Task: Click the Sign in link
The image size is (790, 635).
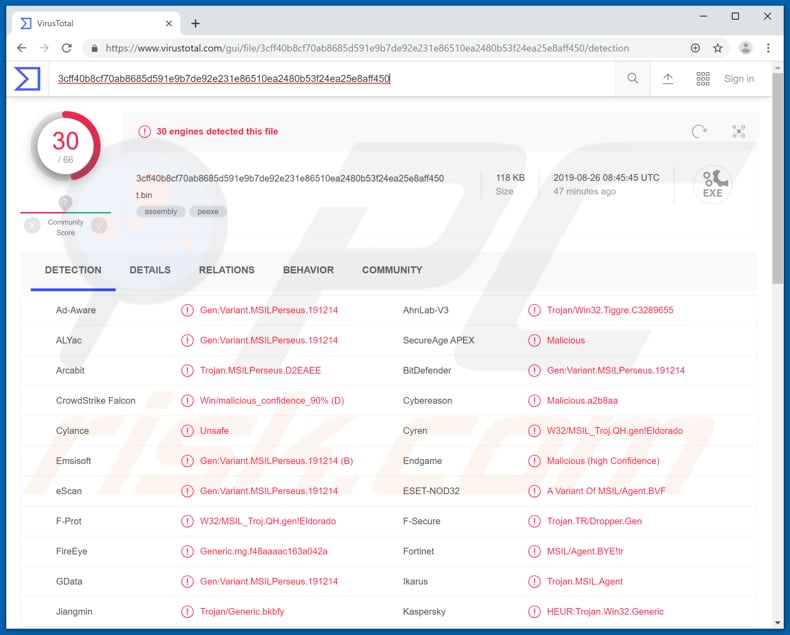Action: pos(739,79)
